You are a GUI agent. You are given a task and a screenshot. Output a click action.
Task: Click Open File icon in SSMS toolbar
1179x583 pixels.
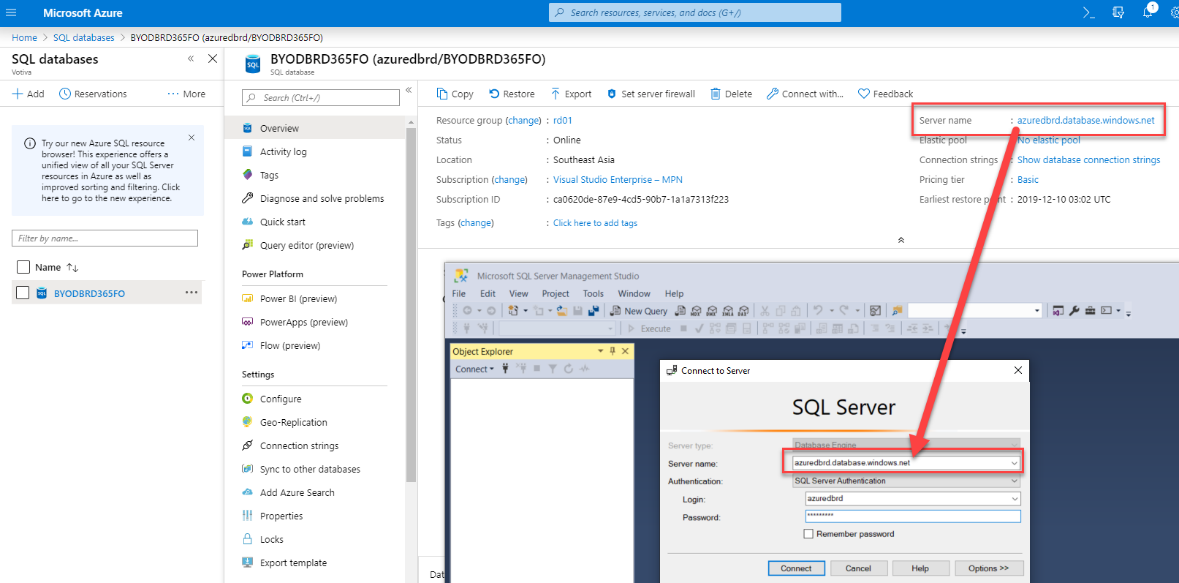click(x=562, y=311)
